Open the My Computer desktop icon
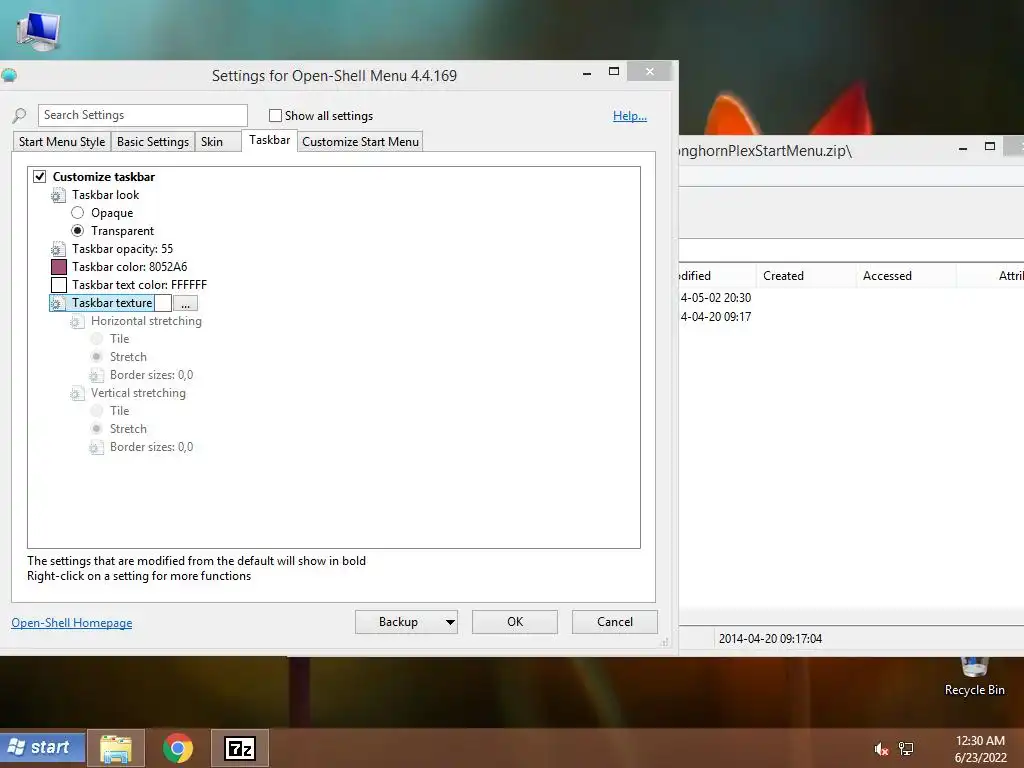Image resolution: width=1024 pixels, height=768 pixels. (x=38, y=31)
